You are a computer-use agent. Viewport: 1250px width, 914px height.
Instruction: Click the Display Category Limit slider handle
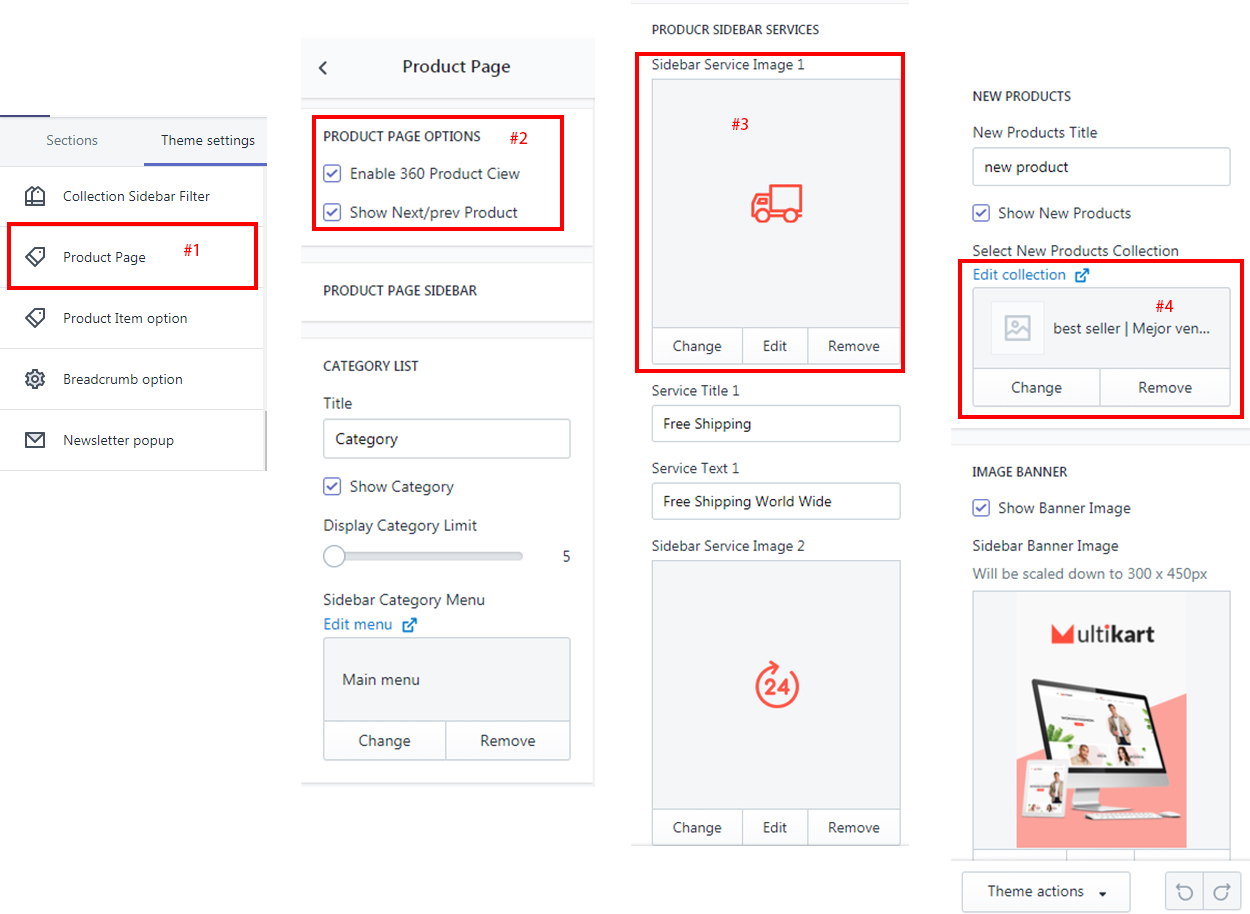(x=334, y=556)
